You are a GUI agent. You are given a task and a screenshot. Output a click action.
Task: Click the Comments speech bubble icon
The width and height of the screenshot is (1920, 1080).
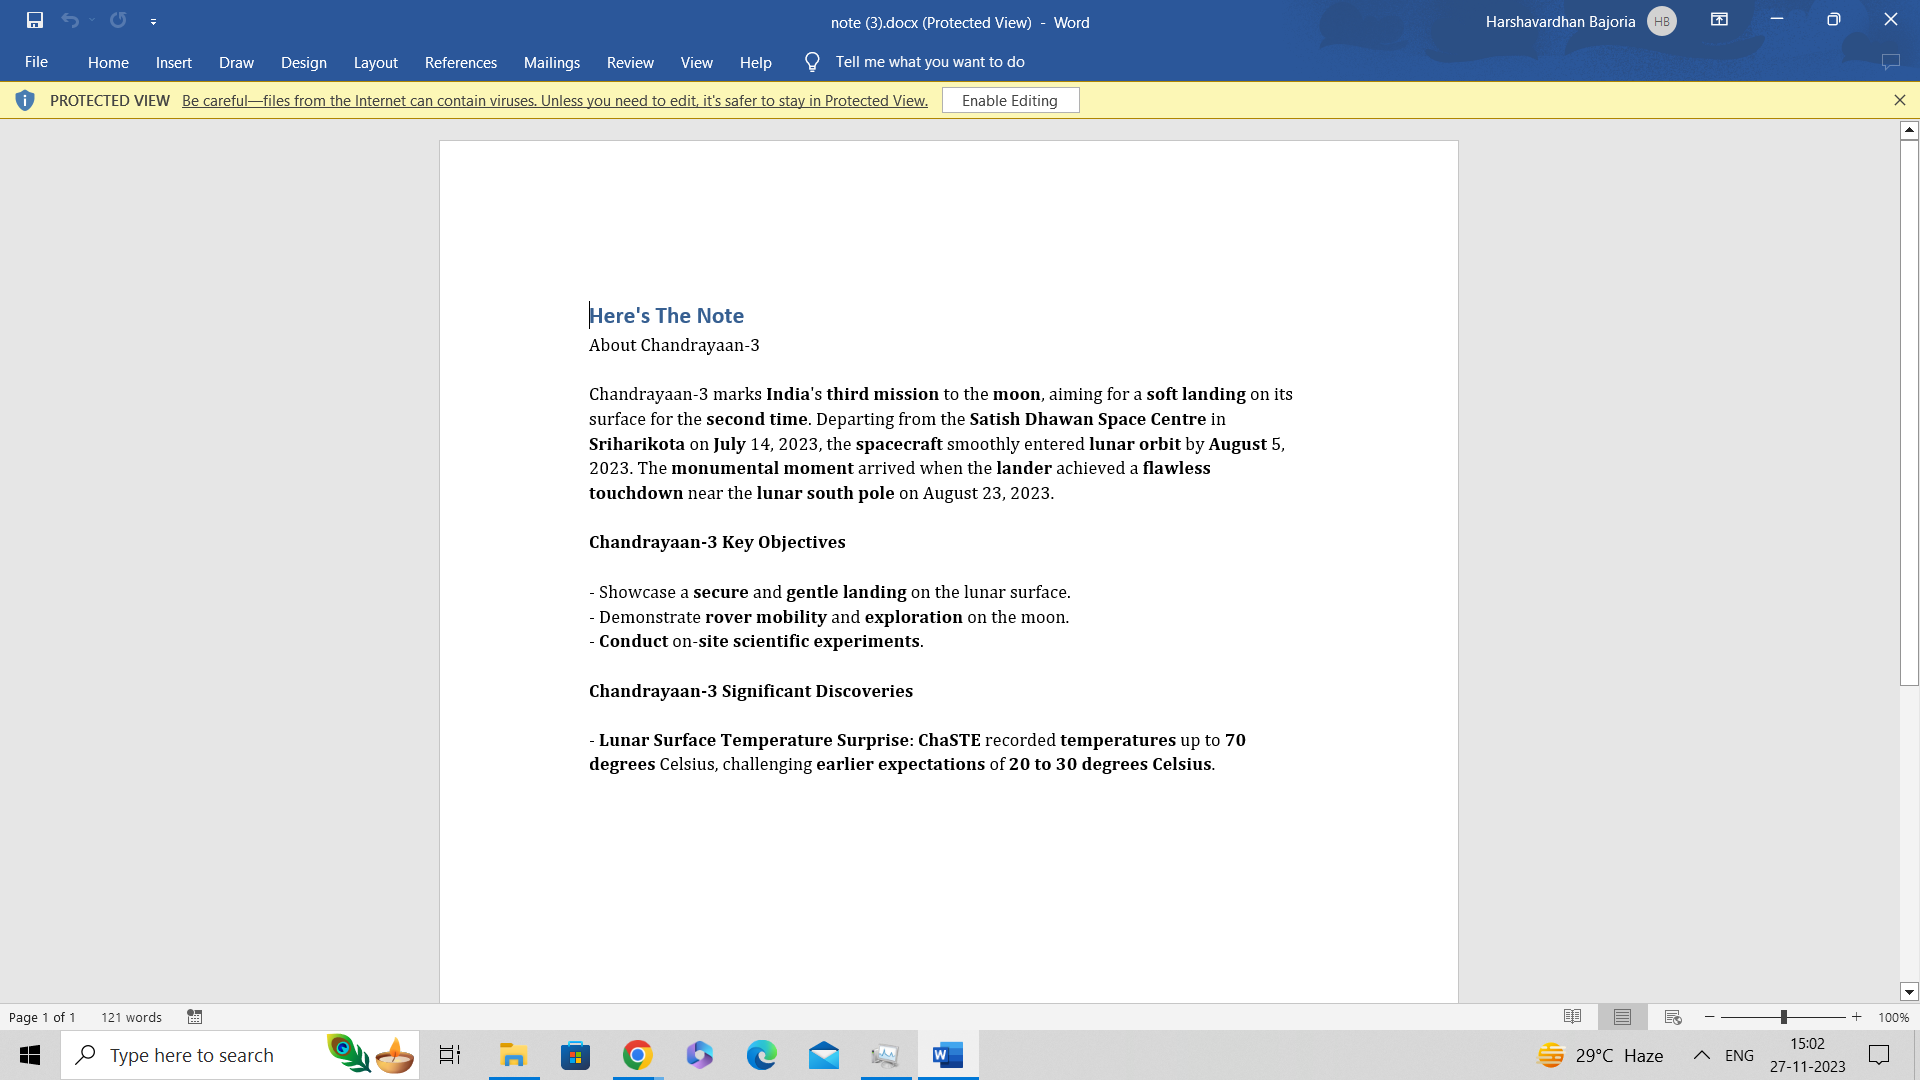(x=1890, y=62)
